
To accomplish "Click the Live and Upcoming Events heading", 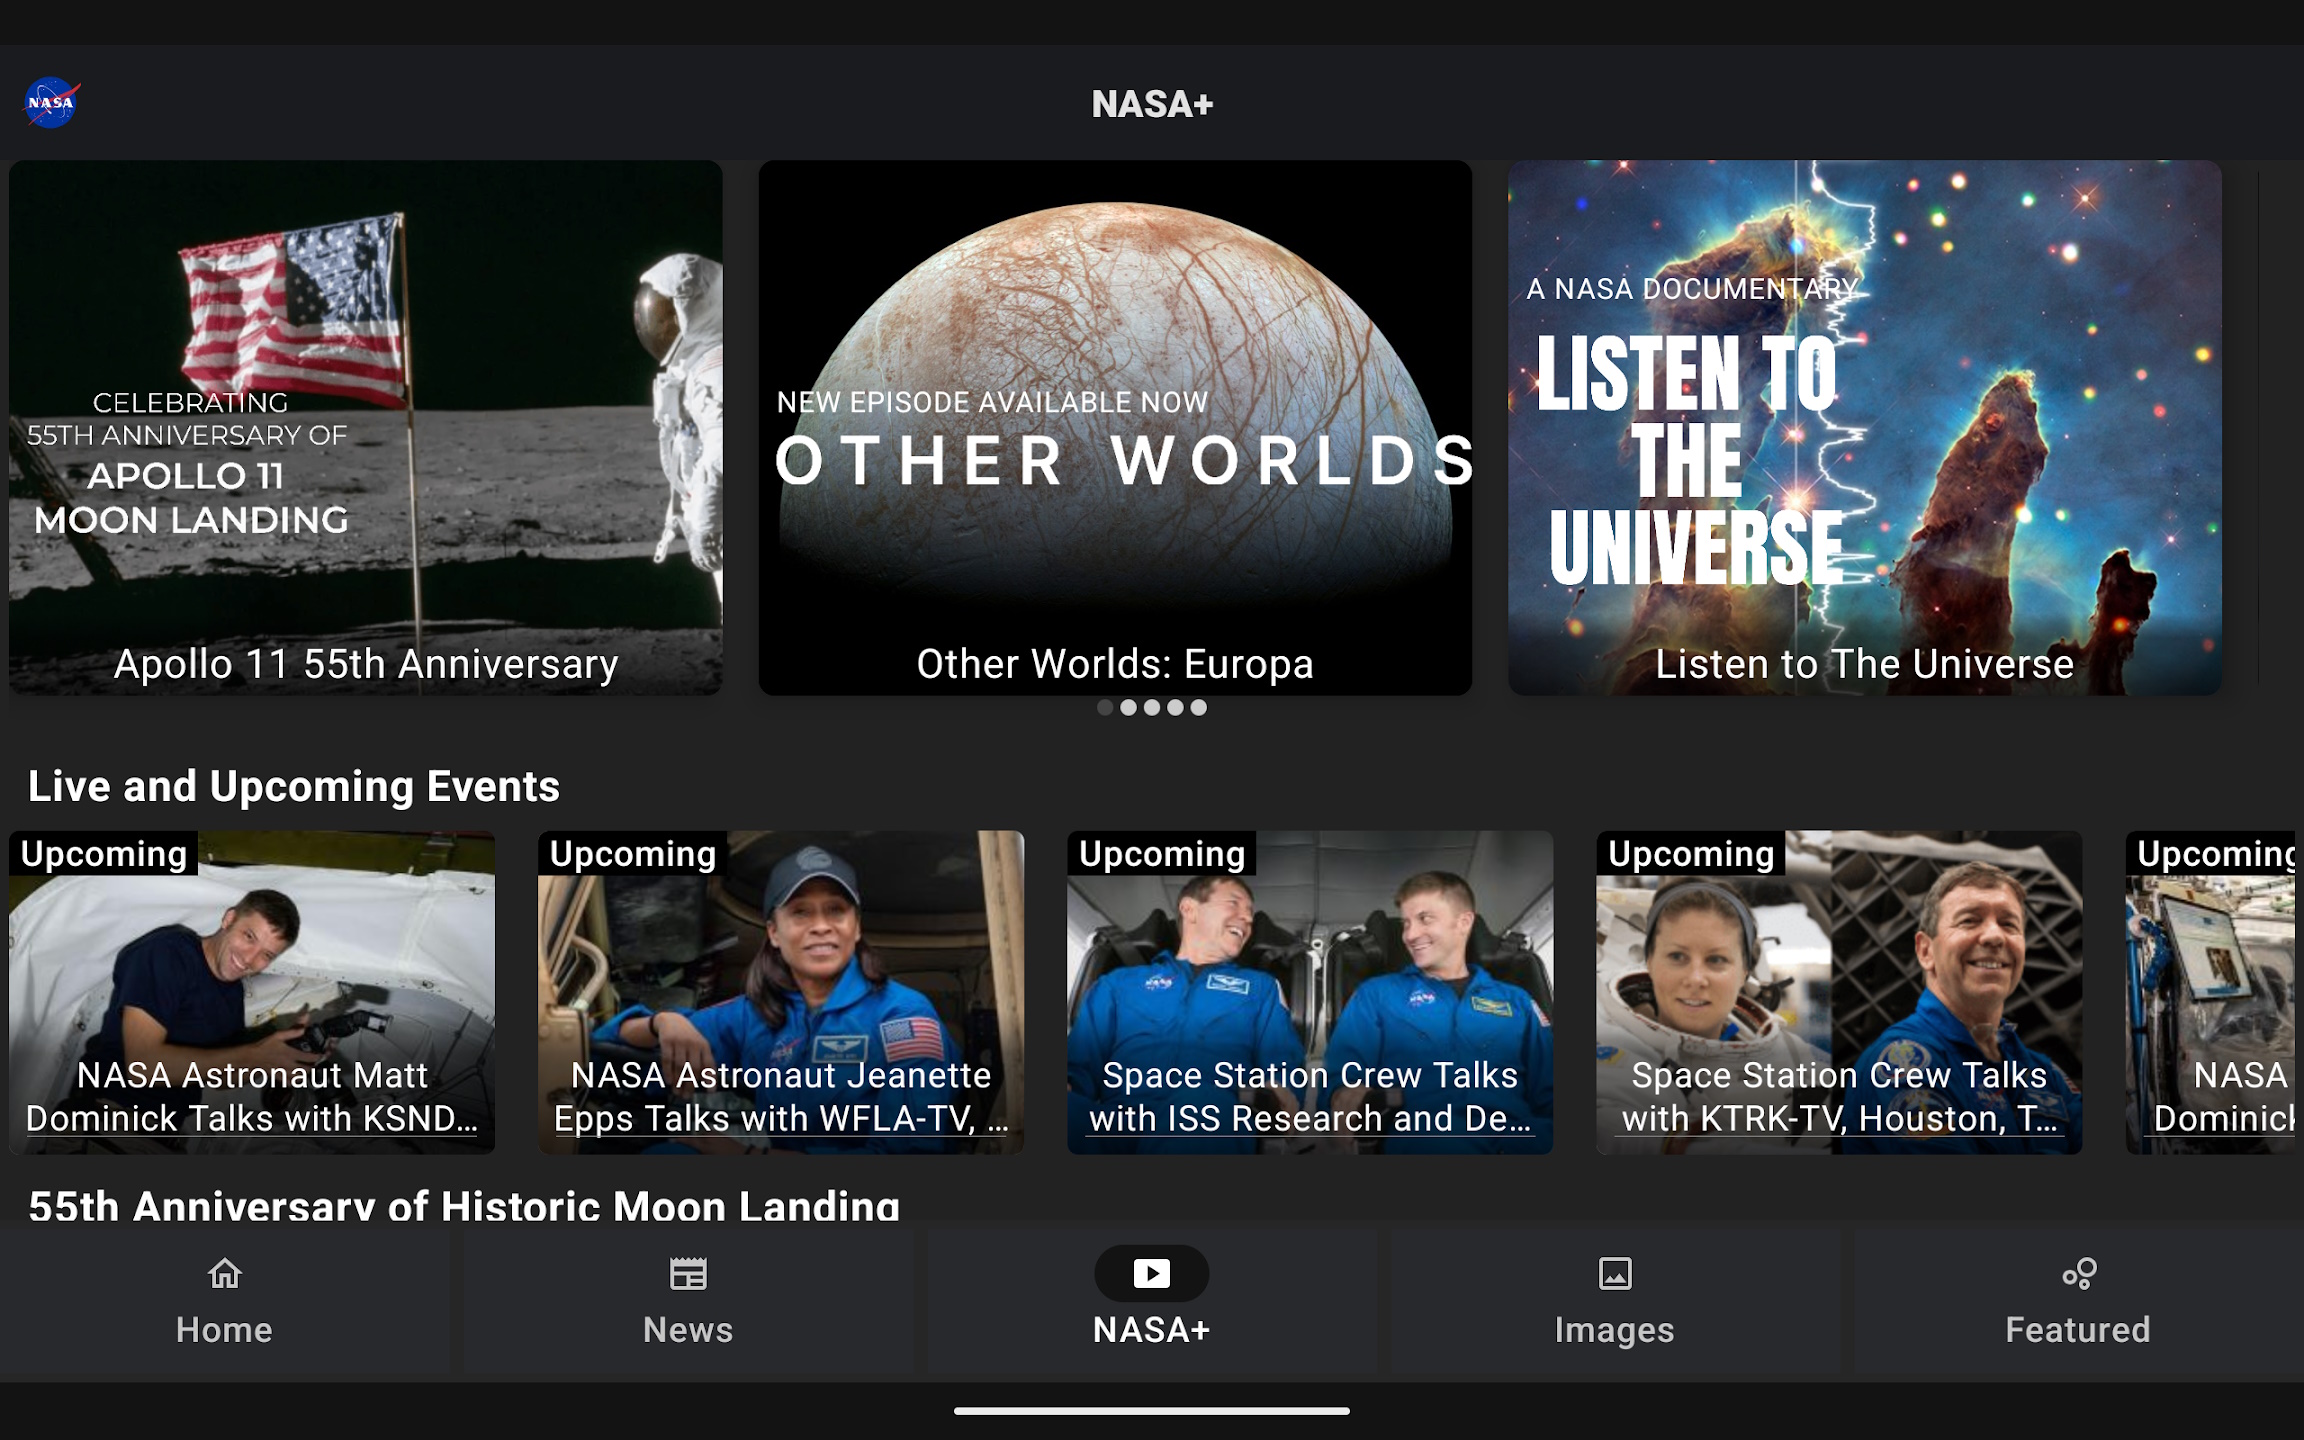I will 294,786.
